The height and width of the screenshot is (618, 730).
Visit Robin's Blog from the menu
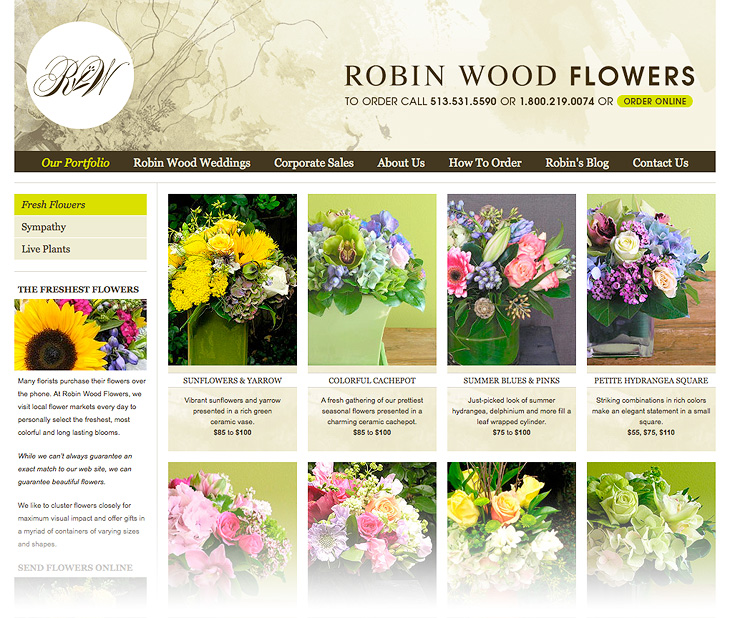point(577,162)
